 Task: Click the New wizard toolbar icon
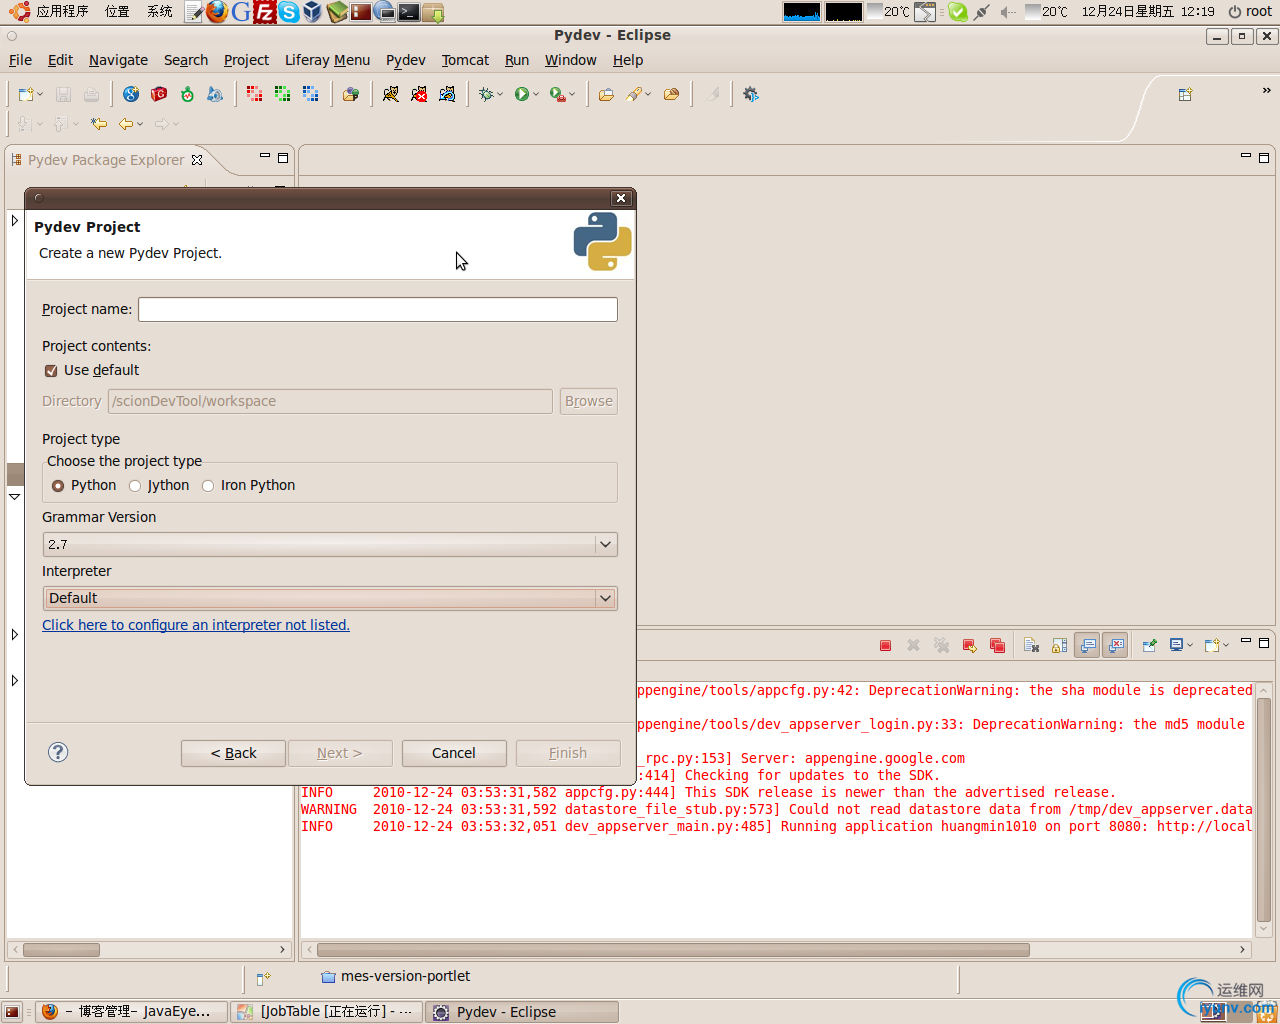(25, 94)
